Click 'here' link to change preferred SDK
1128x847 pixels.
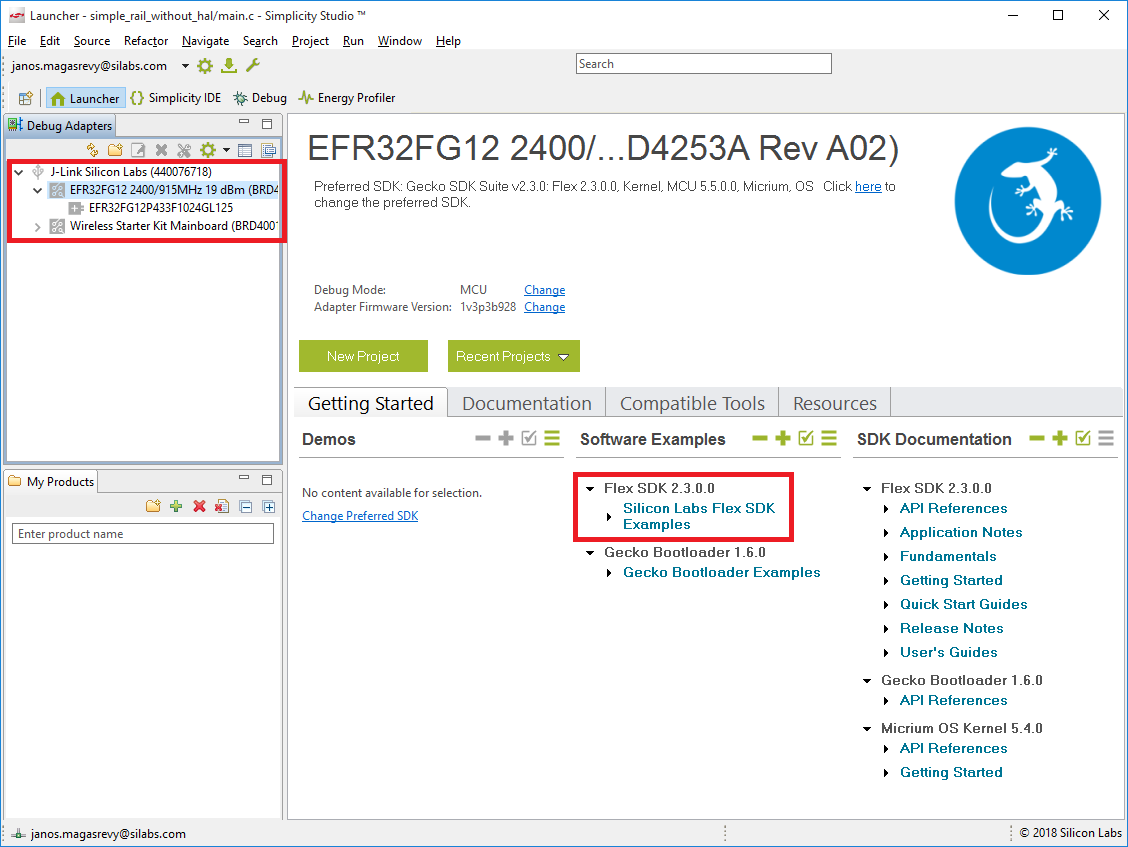(868, 186)
